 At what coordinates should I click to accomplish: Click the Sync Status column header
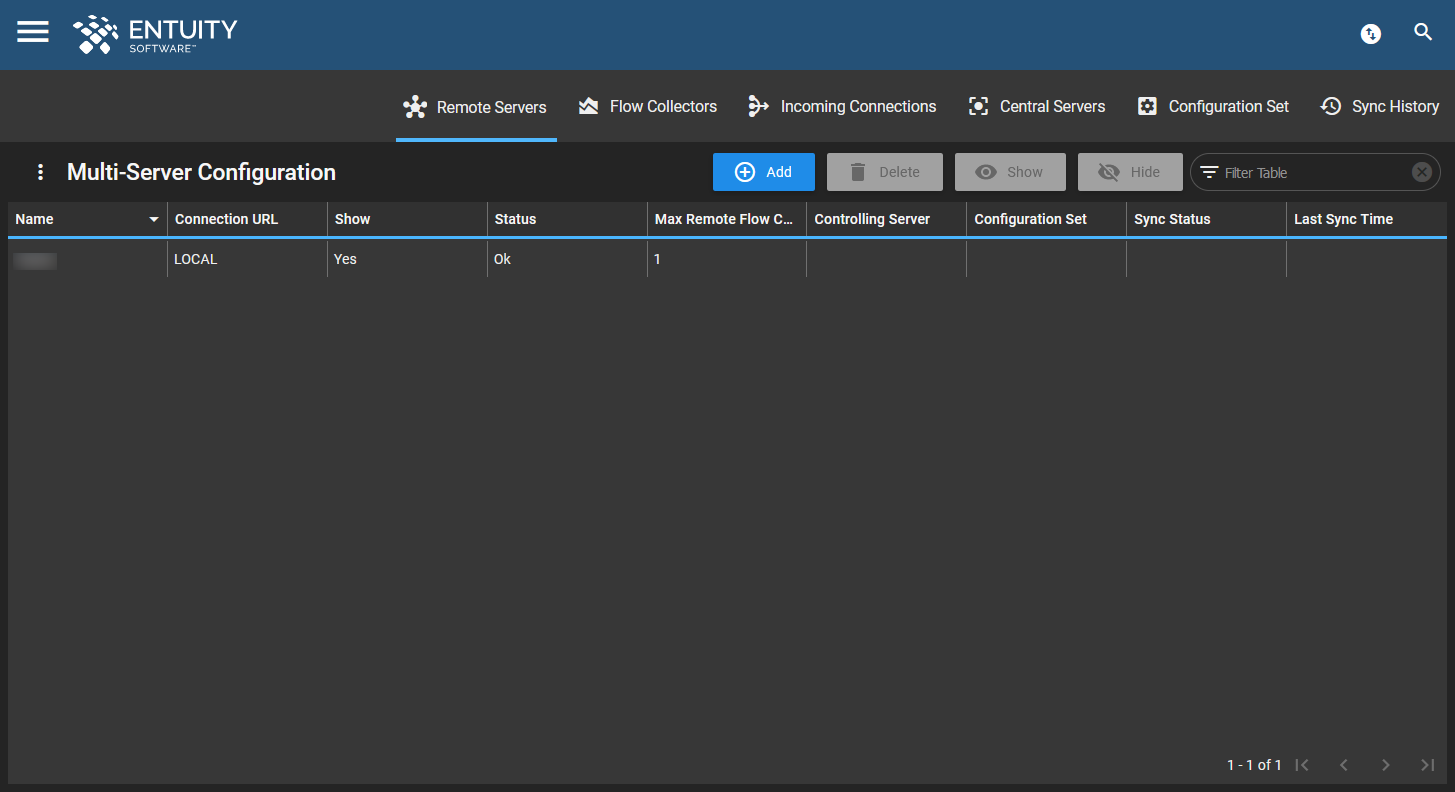click(1206, 219)
